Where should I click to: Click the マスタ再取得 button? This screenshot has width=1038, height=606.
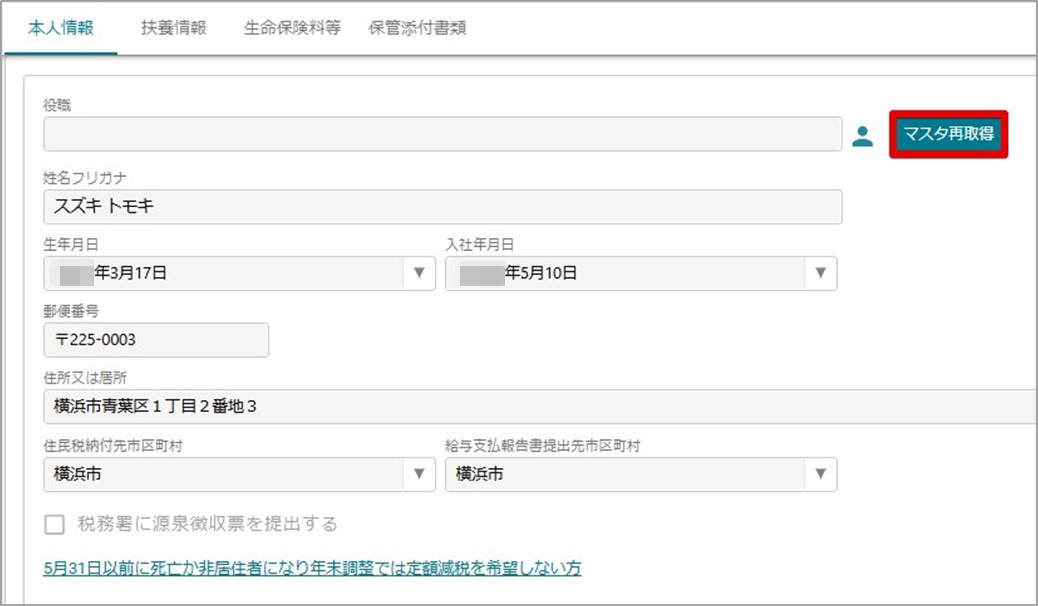(x=949, y=134)
